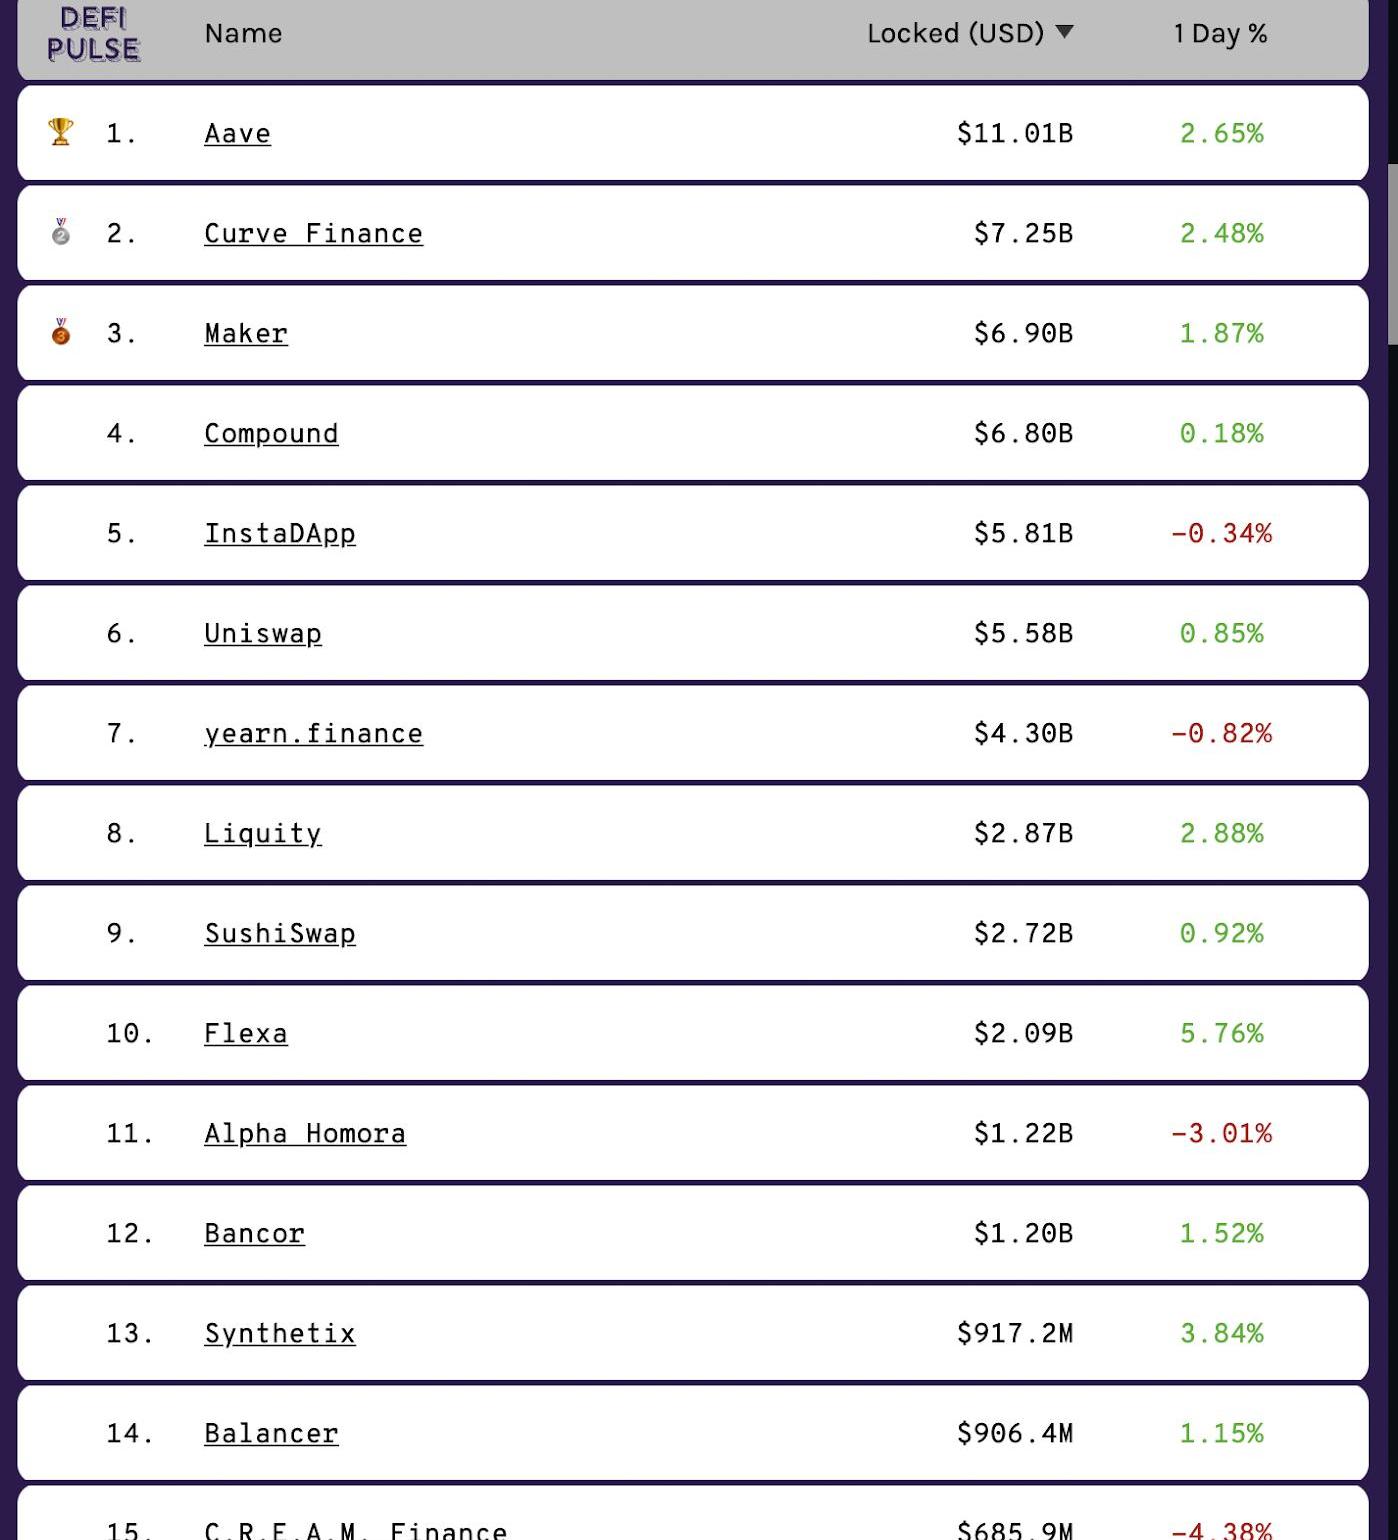Sort by the Name column header
1398x1540 pixels.
[x=243, y=34]
